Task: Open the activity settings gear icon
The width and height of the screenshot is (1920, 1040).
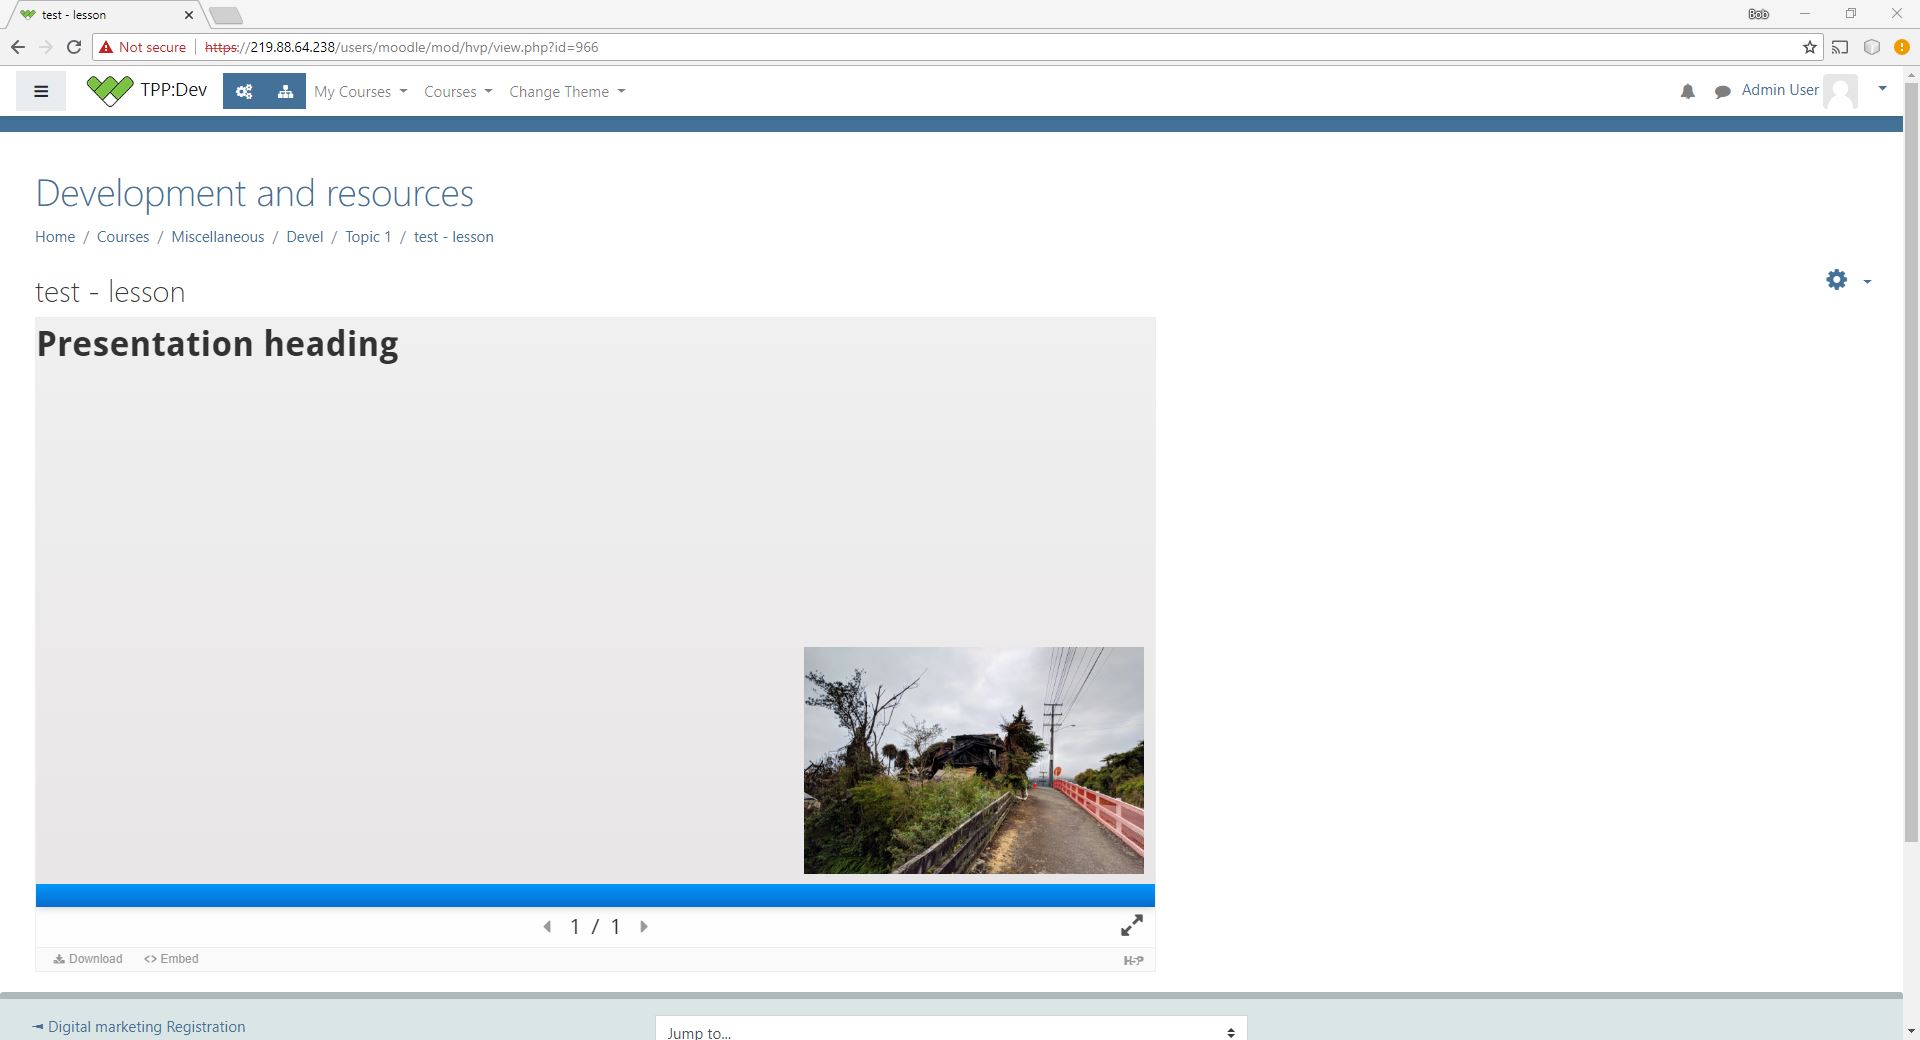Action: tap(1837, 280)
